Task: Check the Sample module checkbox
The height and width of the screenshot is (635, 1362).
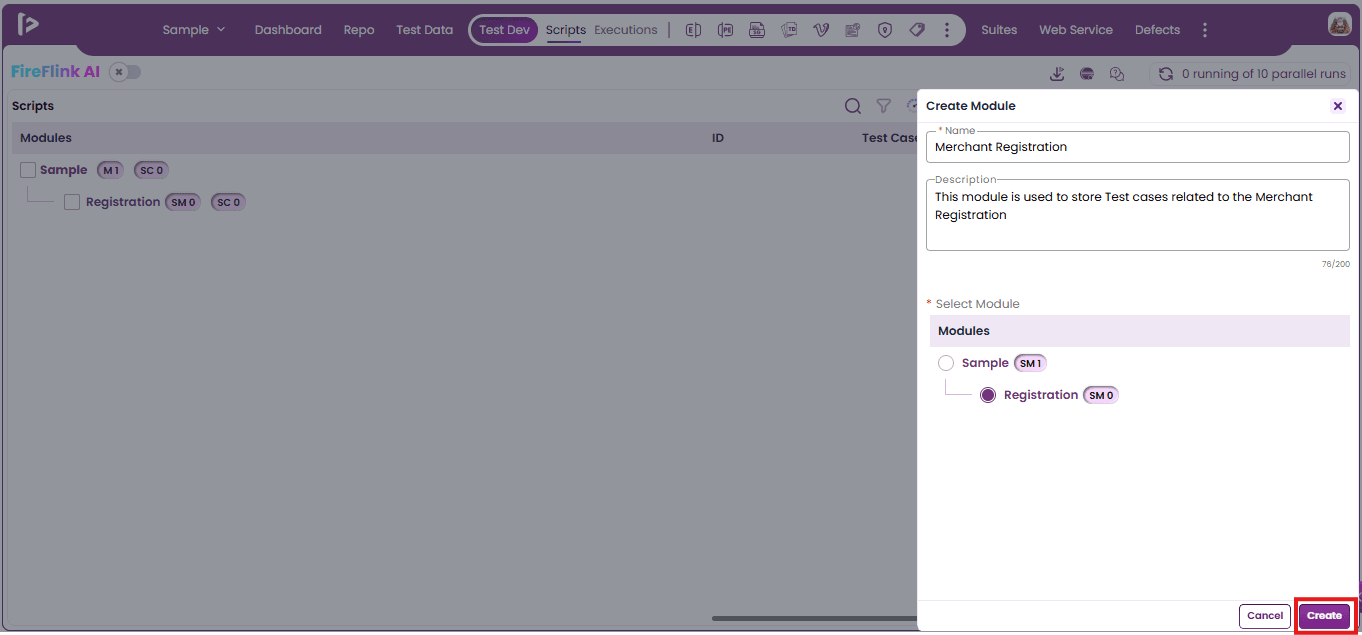Action: (28, 170)
